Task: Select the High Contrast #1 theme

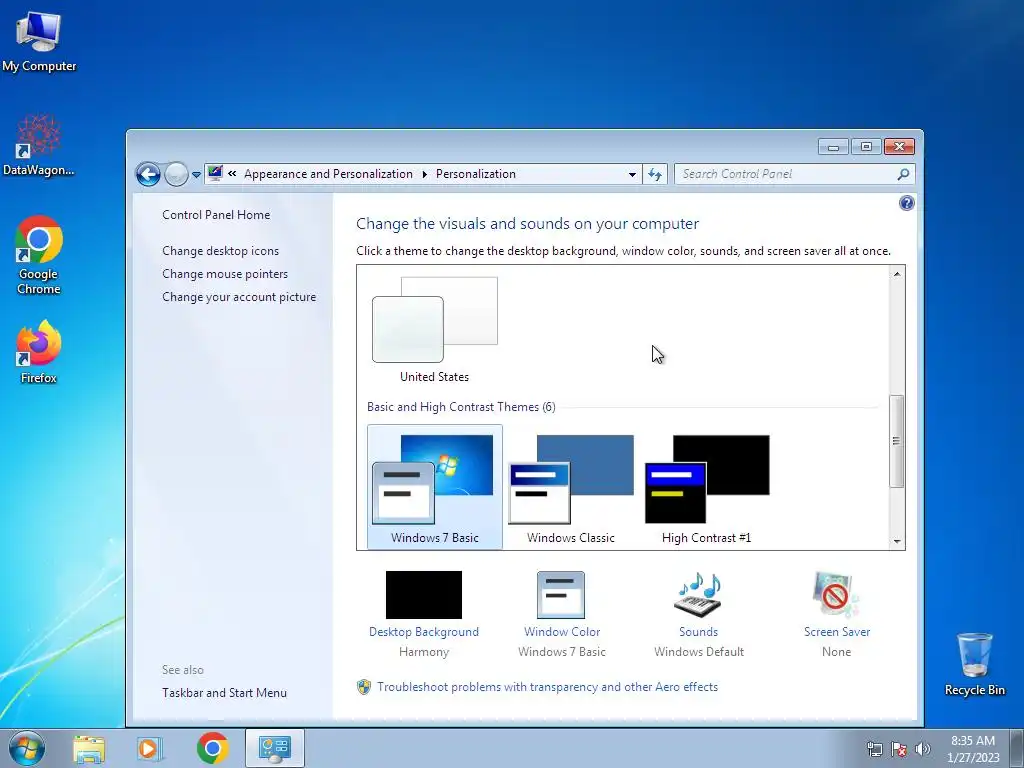Action: 707,487
